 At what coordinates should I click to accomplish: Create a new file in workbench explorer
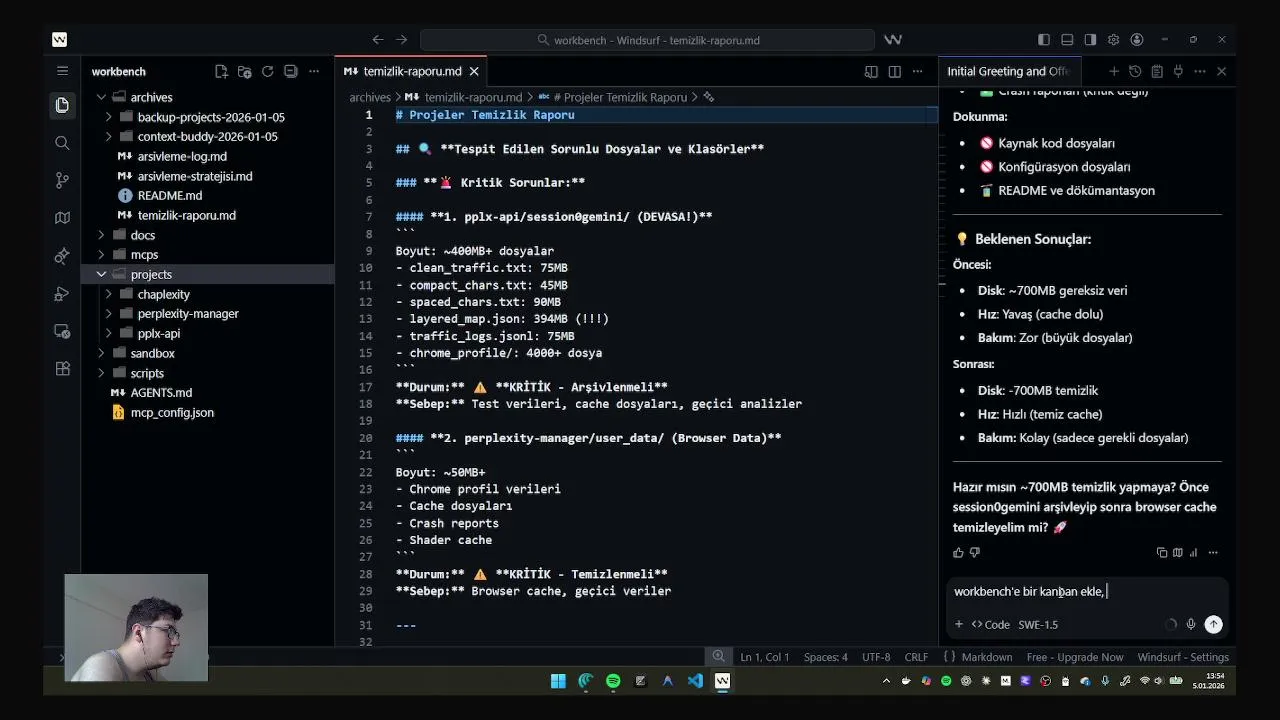tap(221, 71)
